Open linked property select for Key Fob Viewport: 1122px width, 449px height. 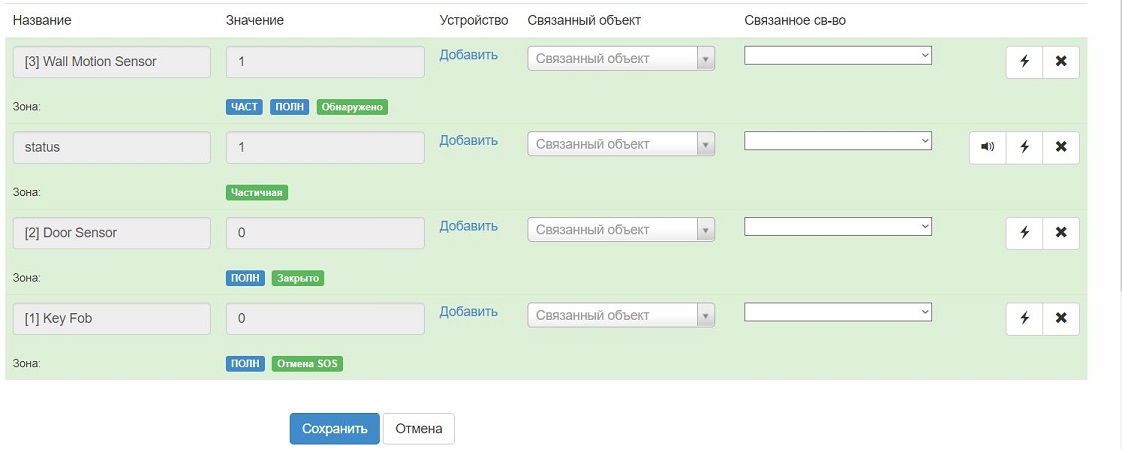click(838, 312)
